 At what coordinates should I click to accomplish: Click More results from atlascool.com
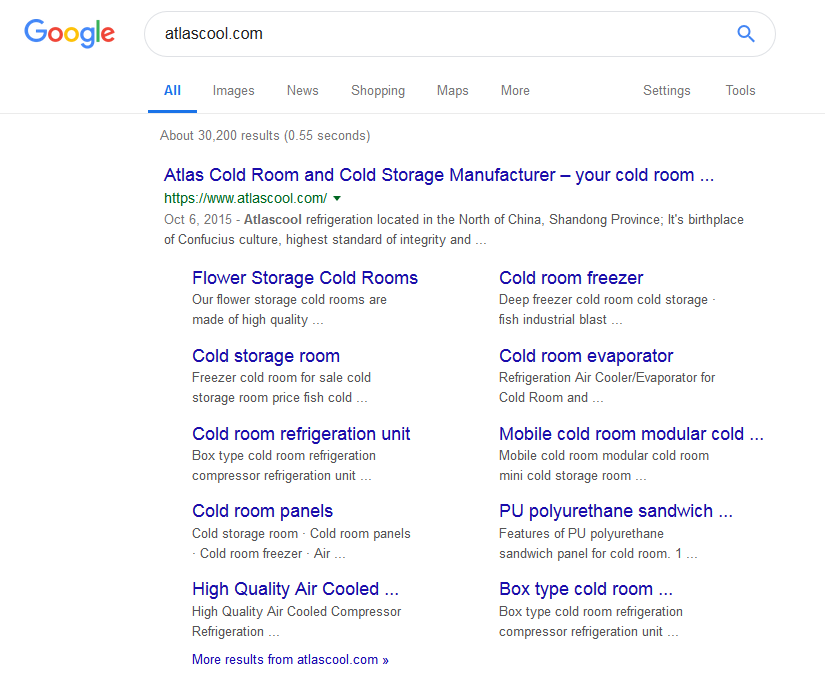point(290,660)
